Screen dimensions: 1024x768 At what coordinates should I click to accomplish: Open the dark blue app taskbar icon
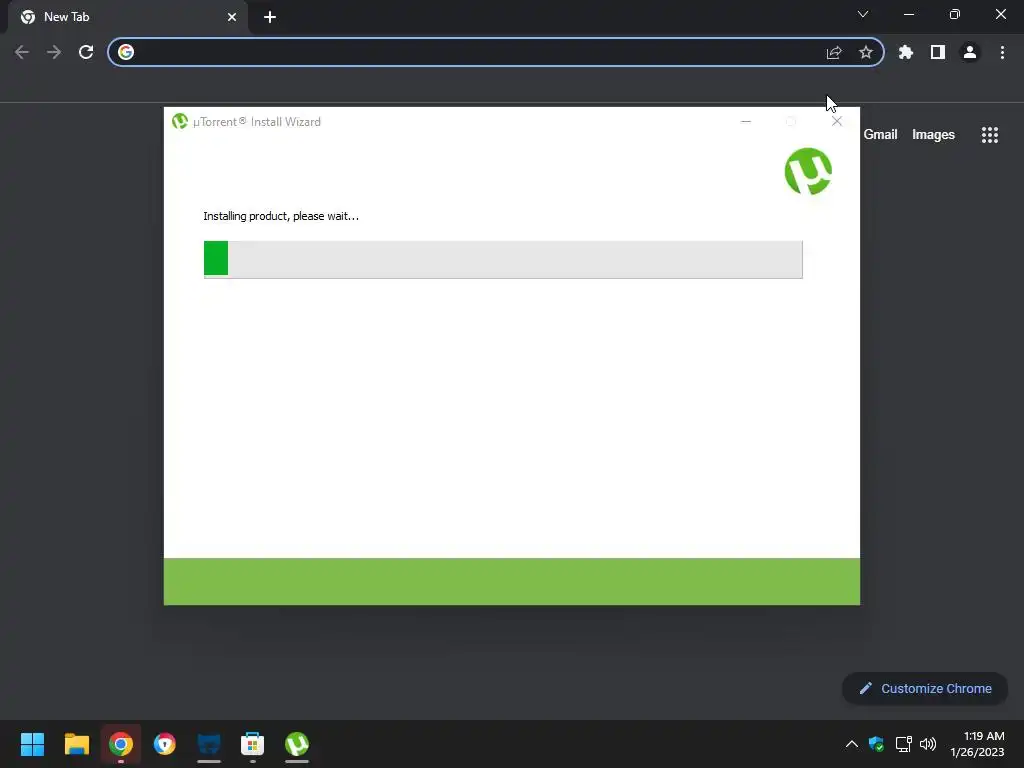(209, 744)
